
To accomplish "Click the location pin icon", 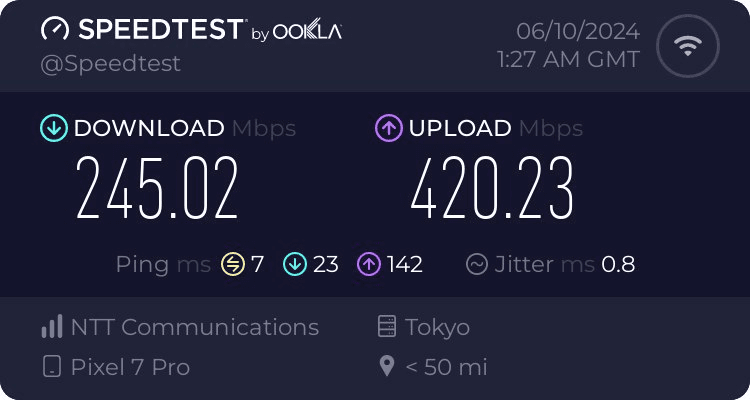I will pyautogui.click(x=387, y=367).
